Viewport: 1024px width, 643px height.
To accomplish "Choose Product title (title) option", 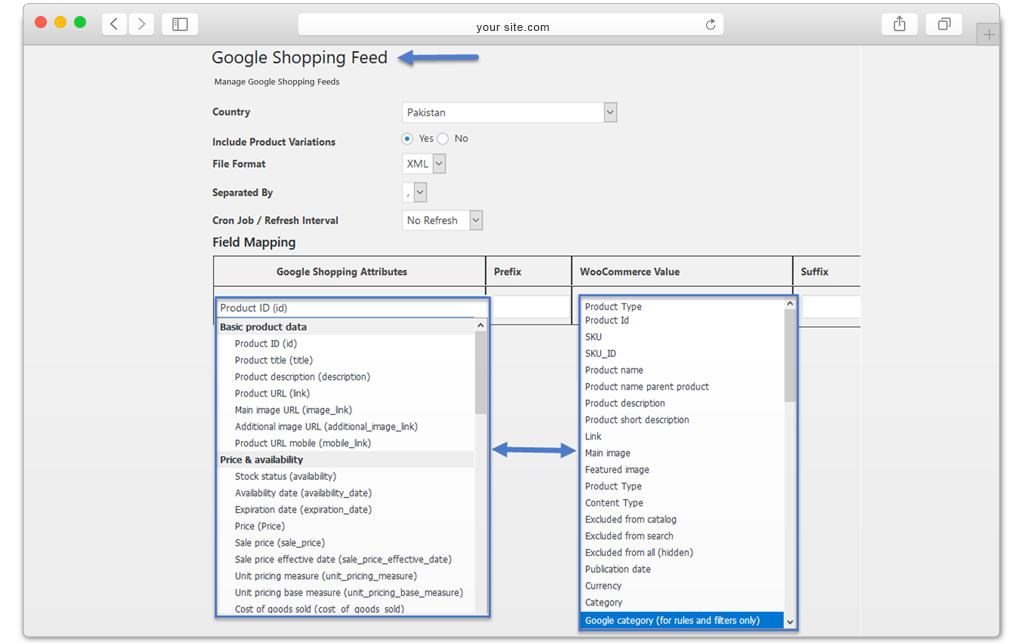I will [x=274, y=360].
